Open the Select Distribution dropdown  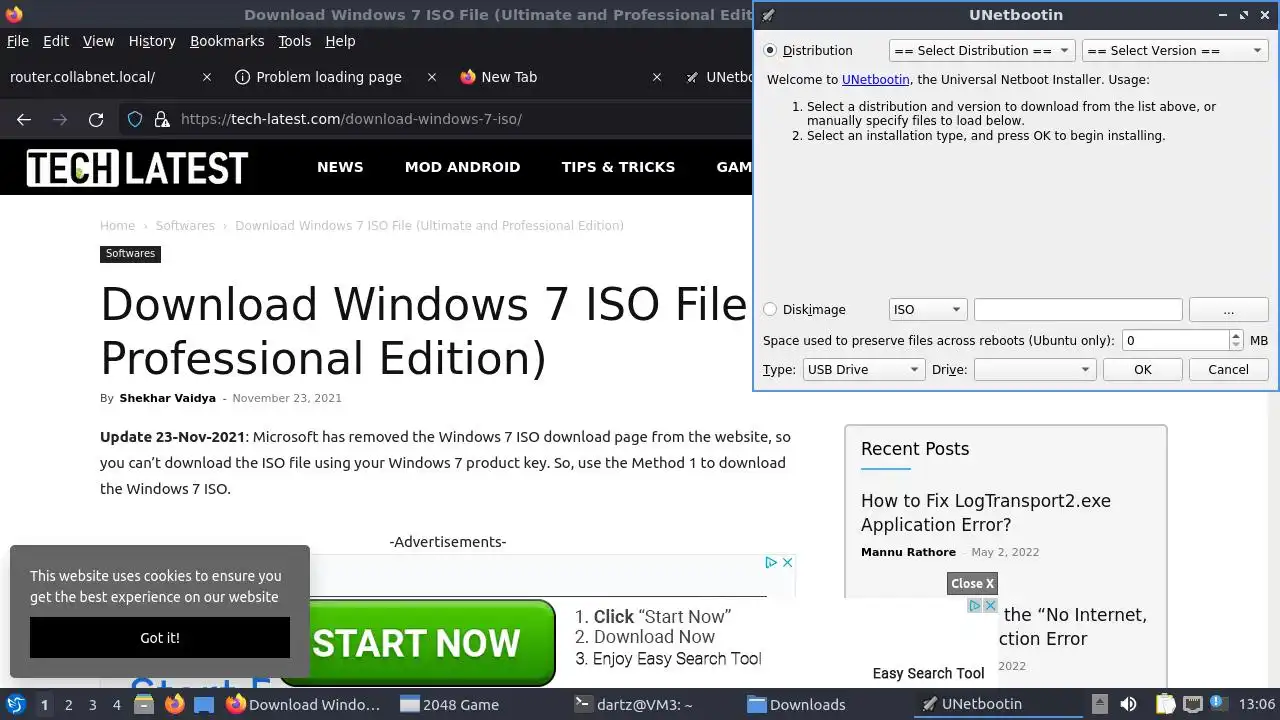click(982, 50)
